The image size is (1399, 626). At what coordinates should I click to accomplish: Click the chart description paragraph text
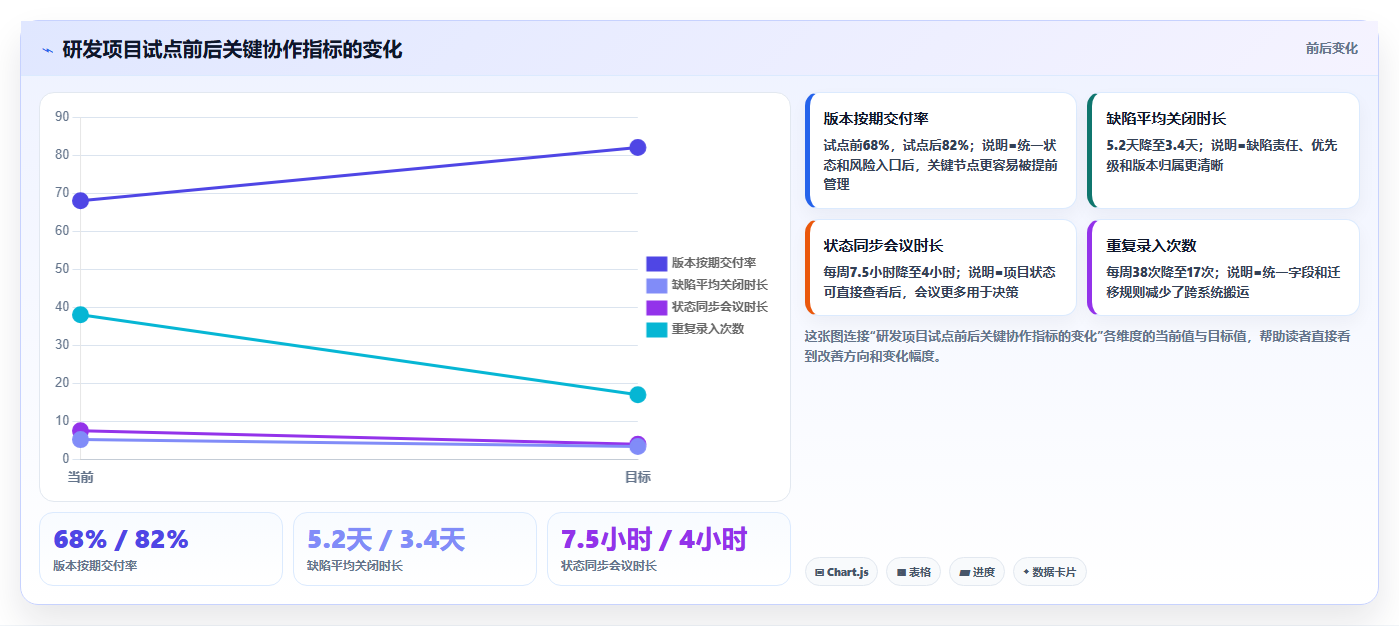pyautogui.click(x=1078, y=346)
